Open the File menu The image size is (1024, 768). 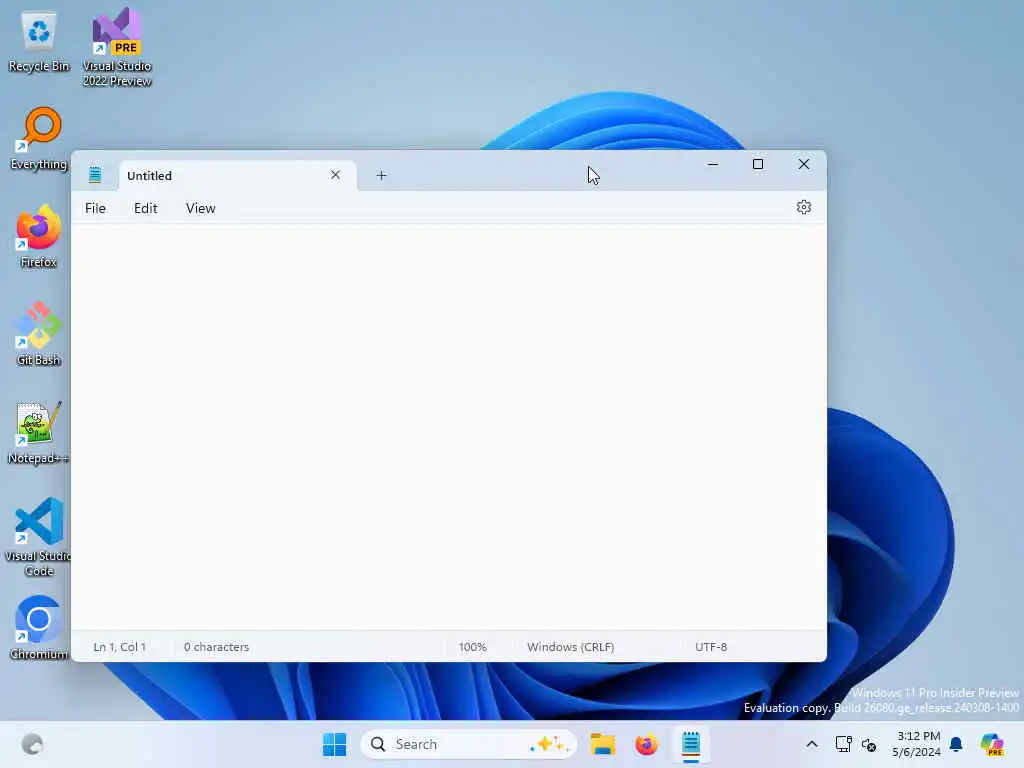(95, 208)
